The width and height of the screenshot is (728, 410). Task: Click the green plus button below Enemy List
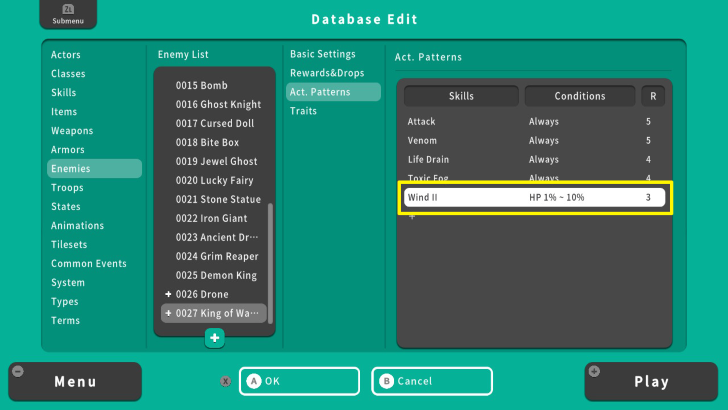214,338
